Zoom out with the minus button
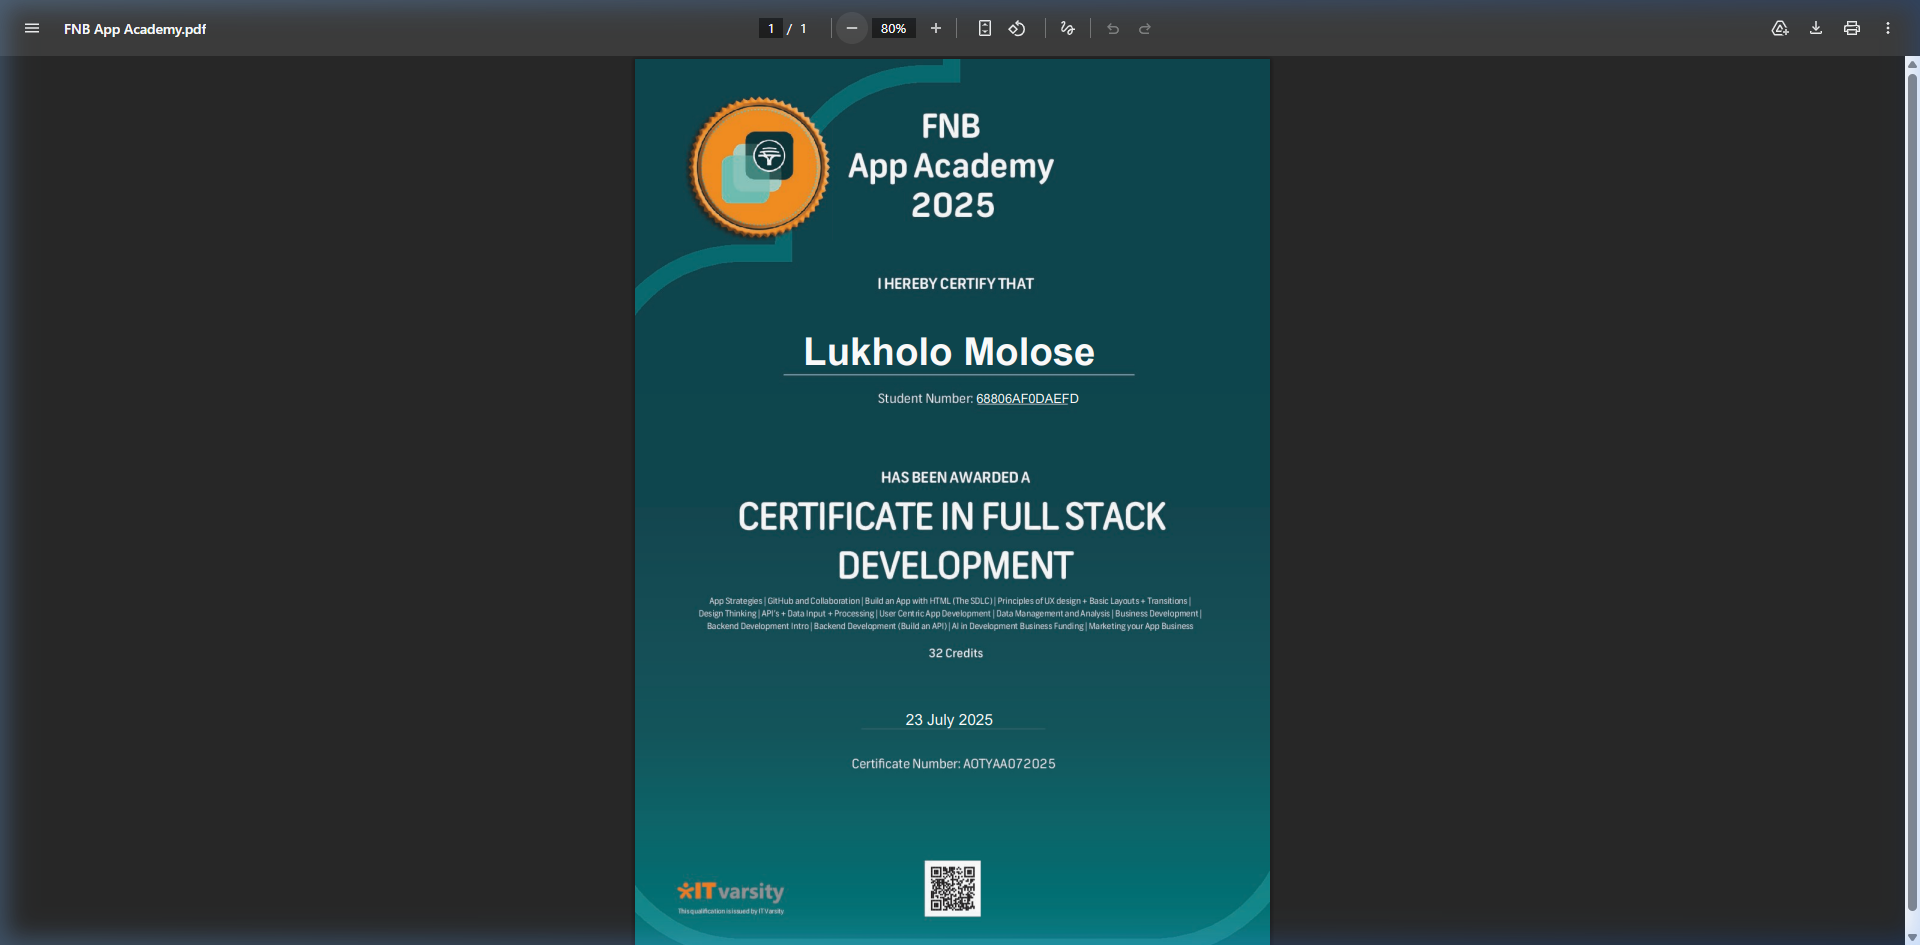 (x=851, y=28)
